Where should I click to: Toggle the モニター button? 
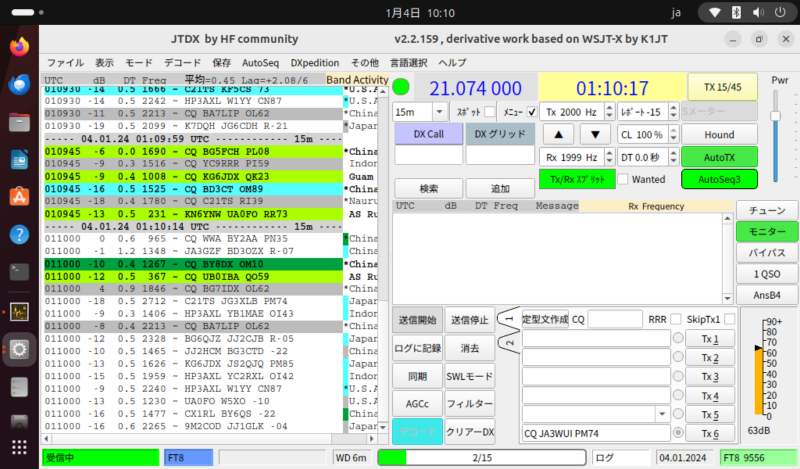pyautogui.click(x=767, y=232)
